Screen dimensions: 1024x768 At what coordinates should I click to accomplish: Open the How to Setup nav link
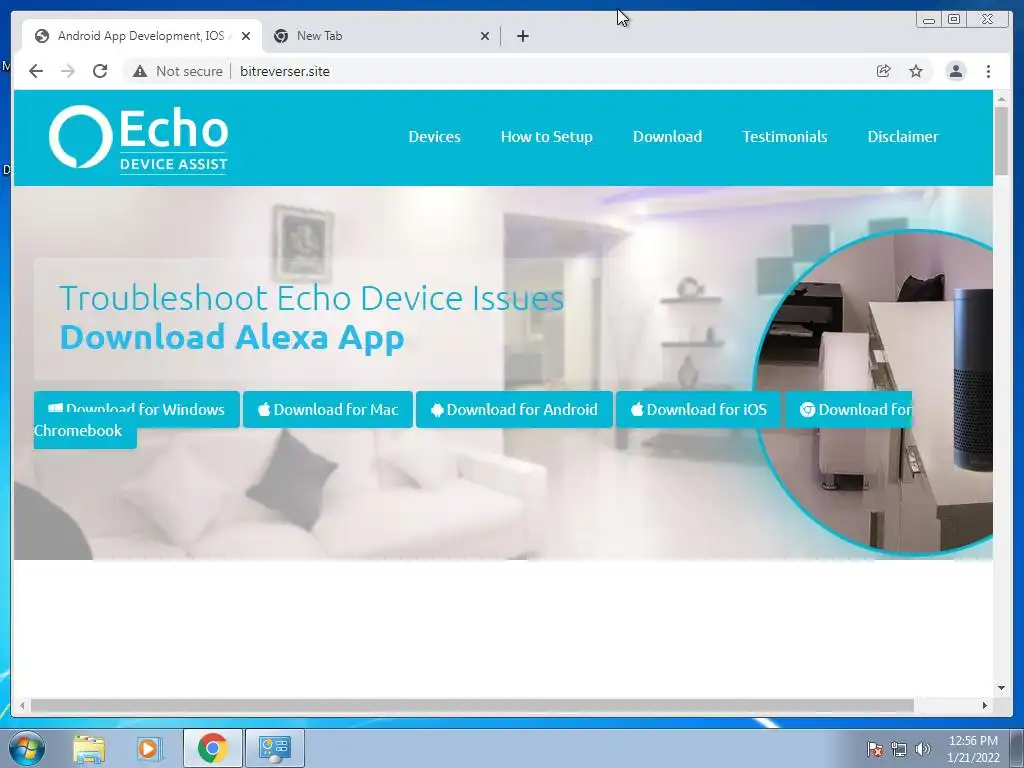point(547,136)
